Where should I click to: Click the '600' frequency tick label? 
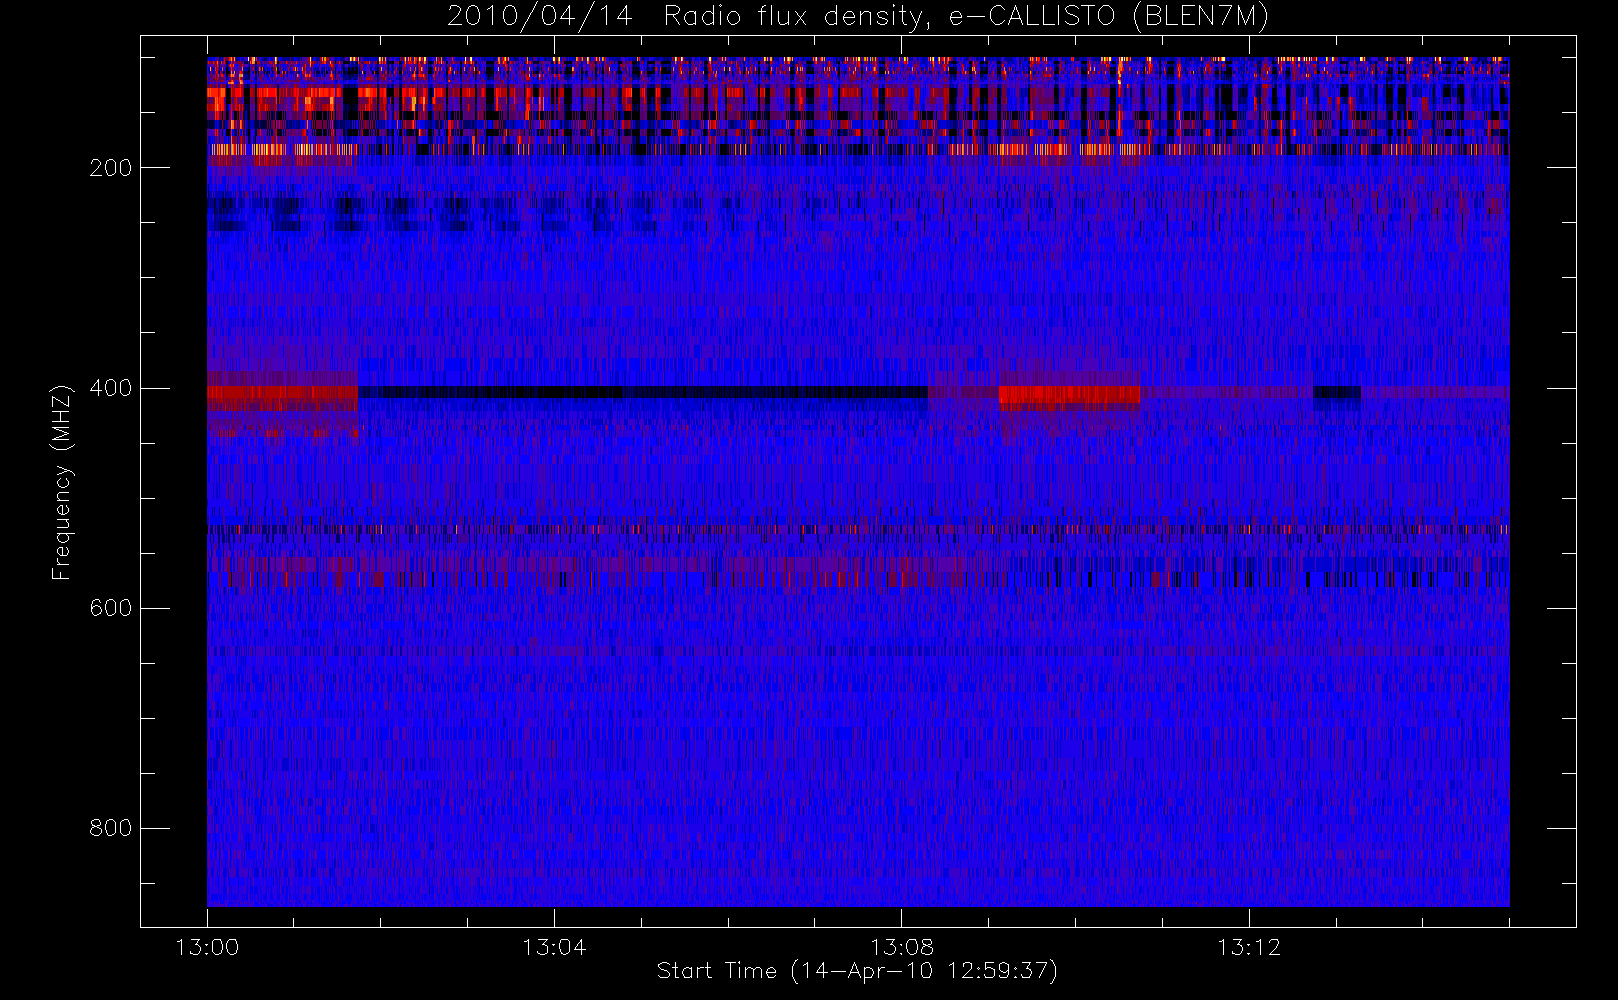(110, 608)
